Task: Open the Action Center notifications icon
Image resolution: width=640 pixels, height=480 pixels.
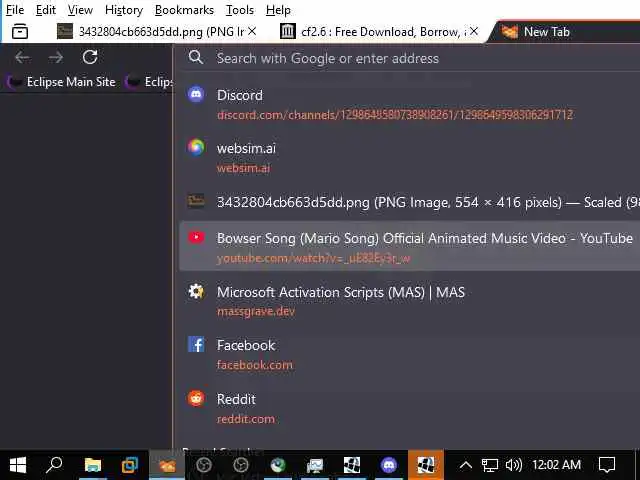Action: point(607,465)
